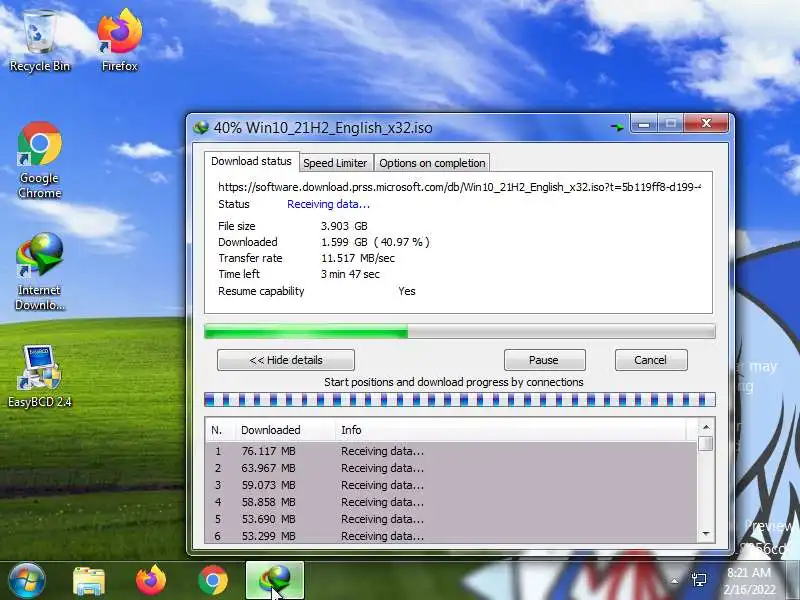Close the IDM download window

[706, 123]
